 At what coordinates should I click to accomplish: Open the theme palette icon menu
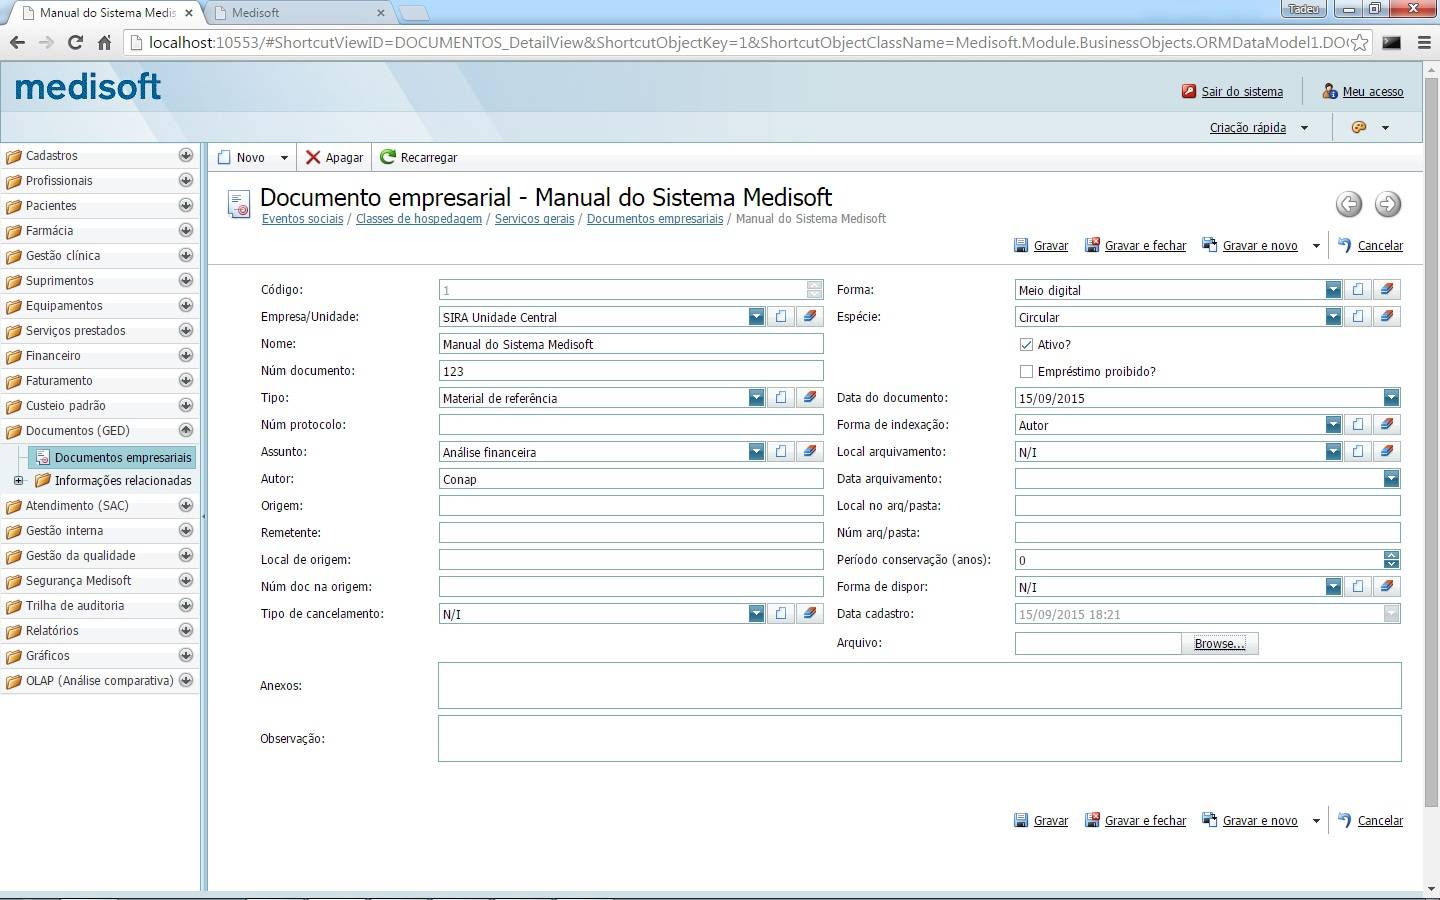[x=1359, y=127]
